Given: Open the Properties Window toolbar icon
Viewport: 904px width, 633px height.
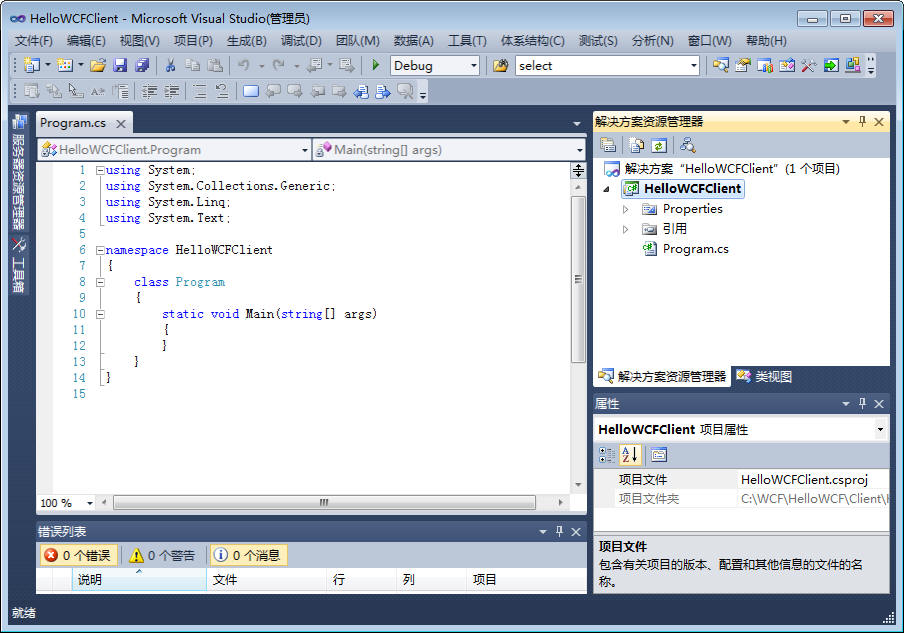Looking at the screenshot, I should 743,65.
